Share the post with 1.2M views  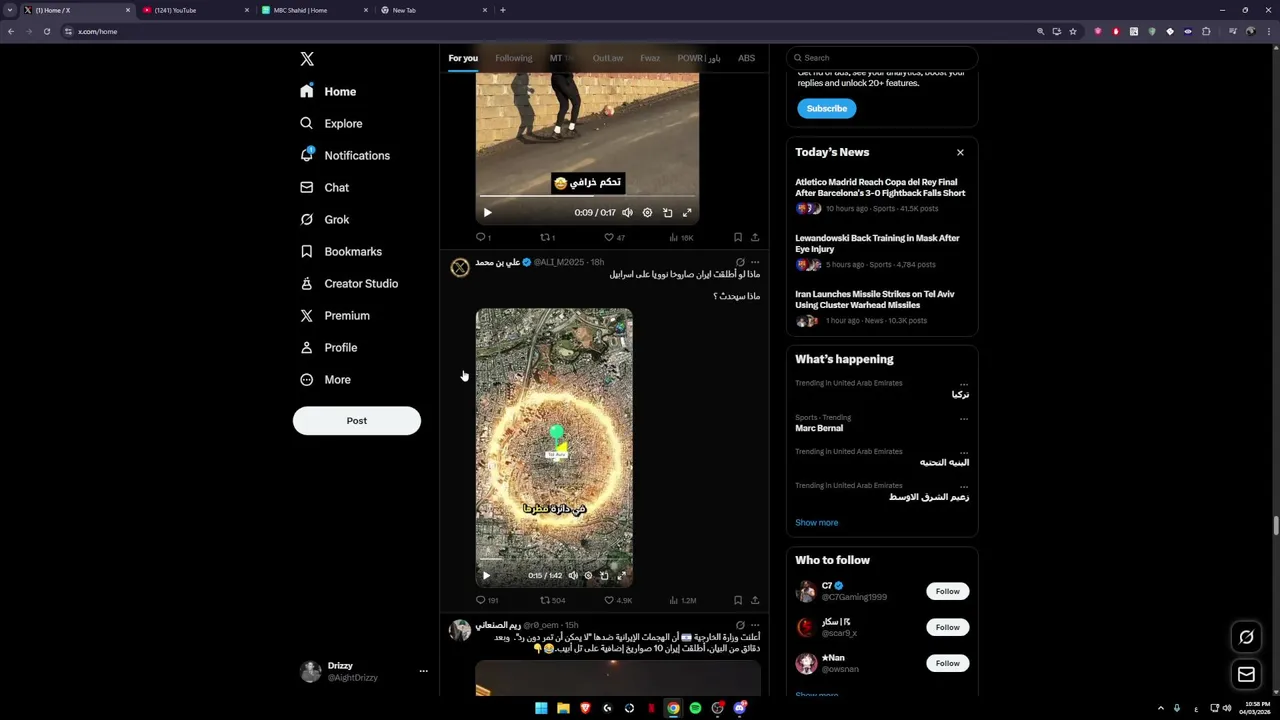click(755, 600)
